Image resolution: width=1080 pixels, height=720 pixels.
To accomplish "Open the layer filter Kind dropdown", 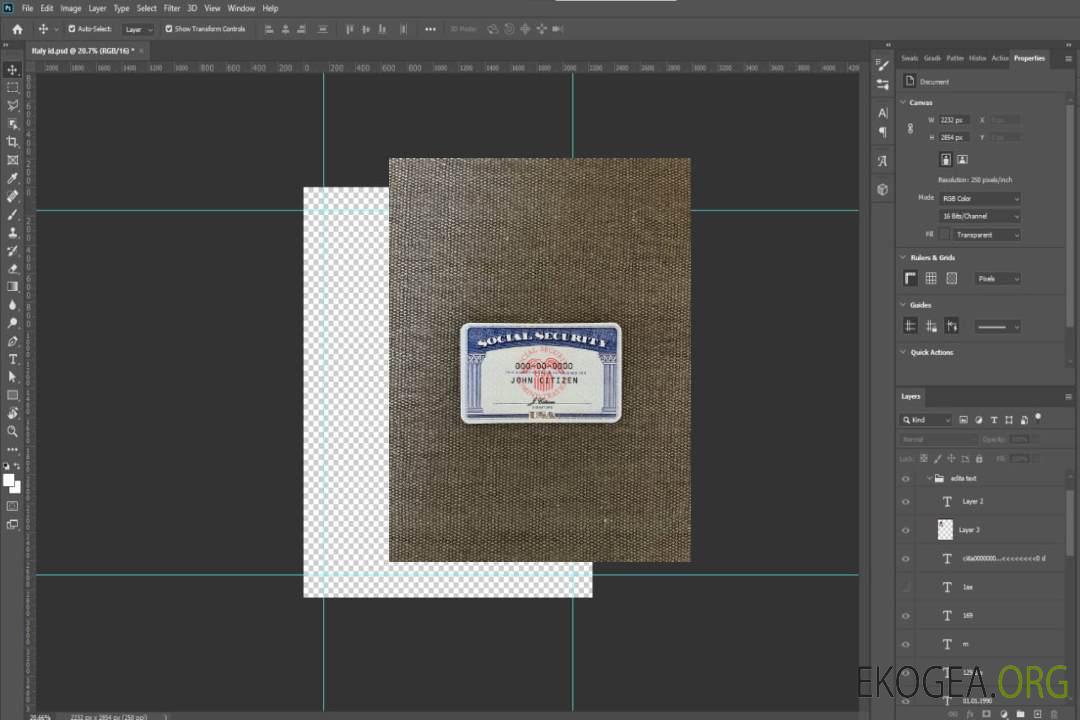I will pyautogui.click(x=926, y=420).
